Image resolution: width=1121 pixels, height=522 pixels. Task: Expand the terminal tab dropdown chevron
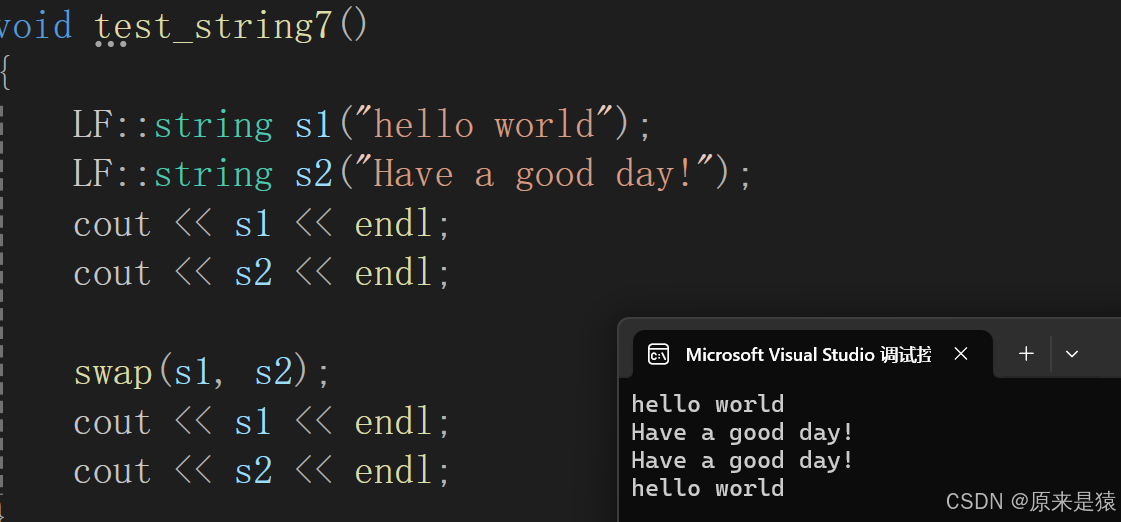click(1071, 354)
